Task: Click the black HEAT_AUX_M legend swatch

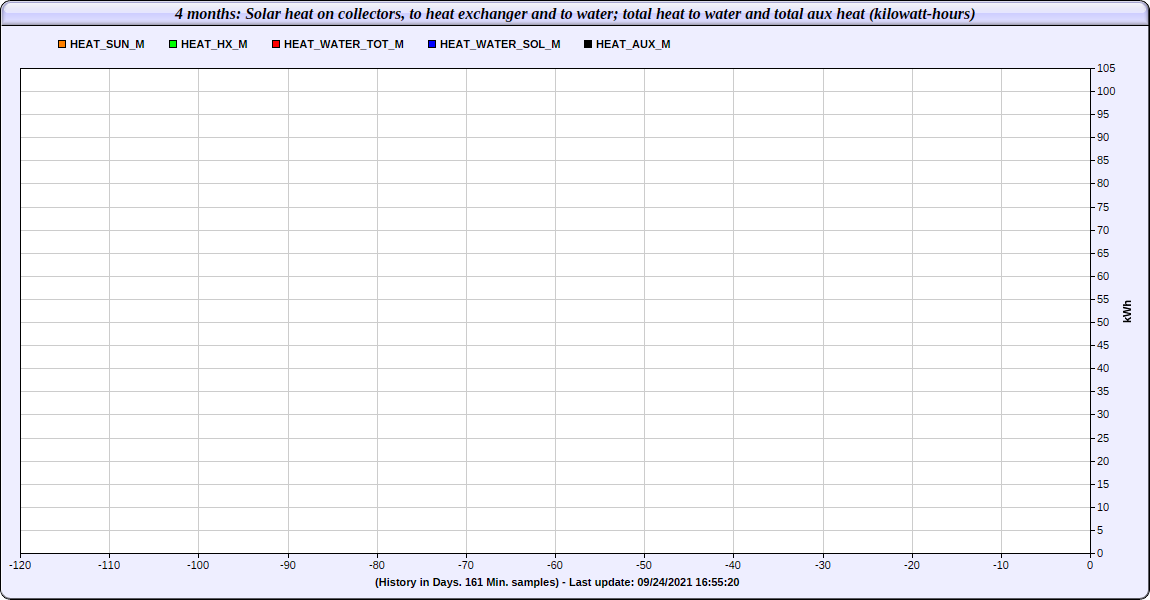Action: (588, 44)
